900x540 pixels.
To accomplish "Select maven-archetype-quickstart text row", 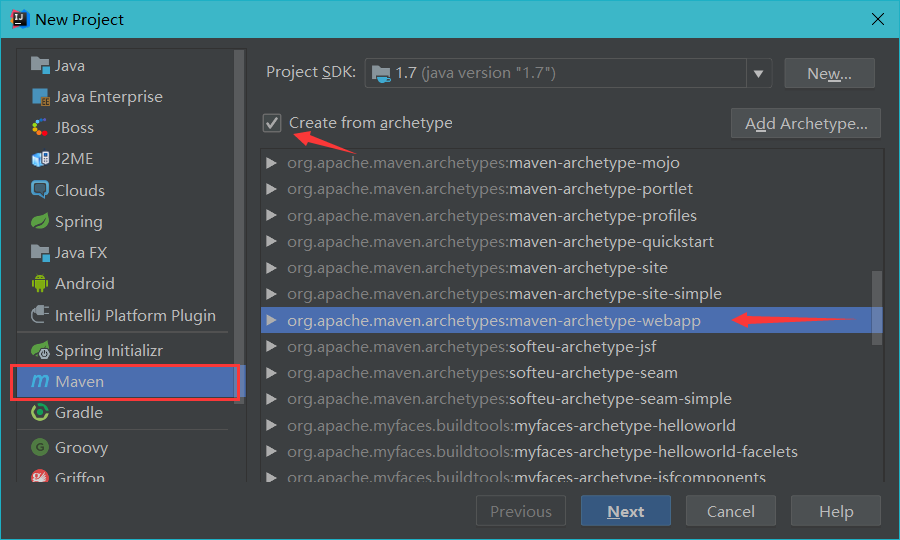I will 500,242.
